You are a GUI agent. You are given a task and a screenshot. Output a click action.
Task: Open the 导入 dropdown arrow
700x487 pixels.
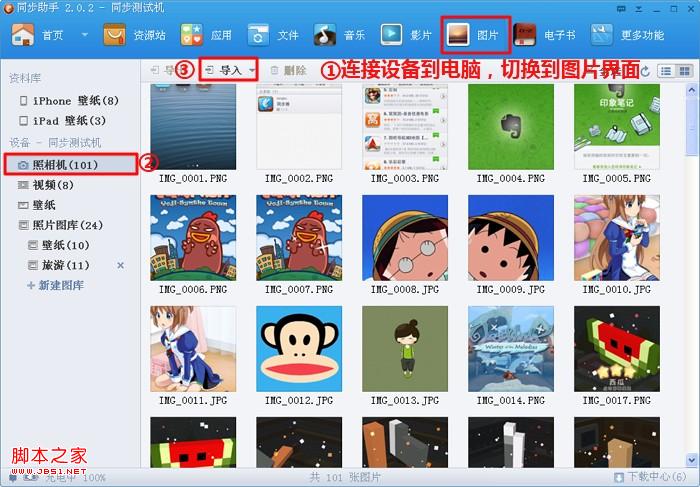tap(252, 70)
